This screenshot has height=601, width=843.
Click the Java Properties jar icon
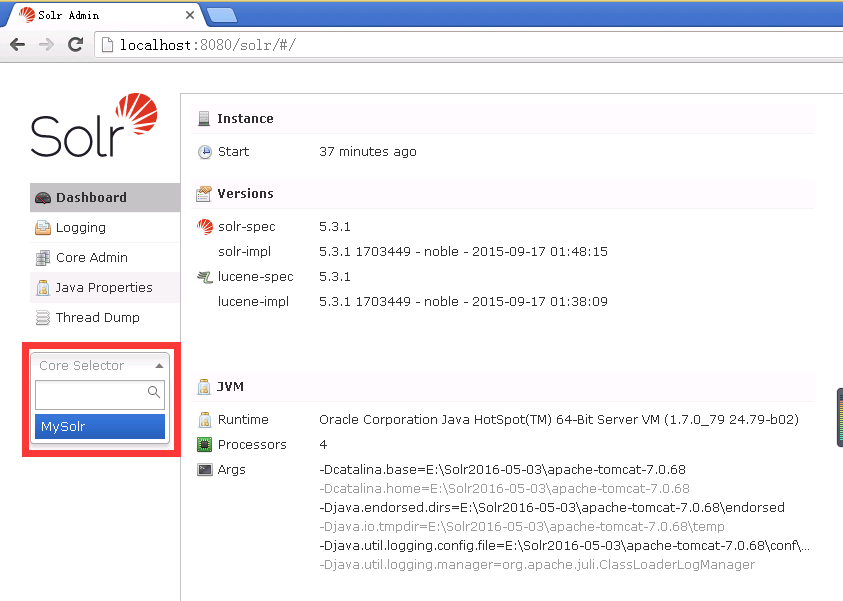click(x=43, y=288)
